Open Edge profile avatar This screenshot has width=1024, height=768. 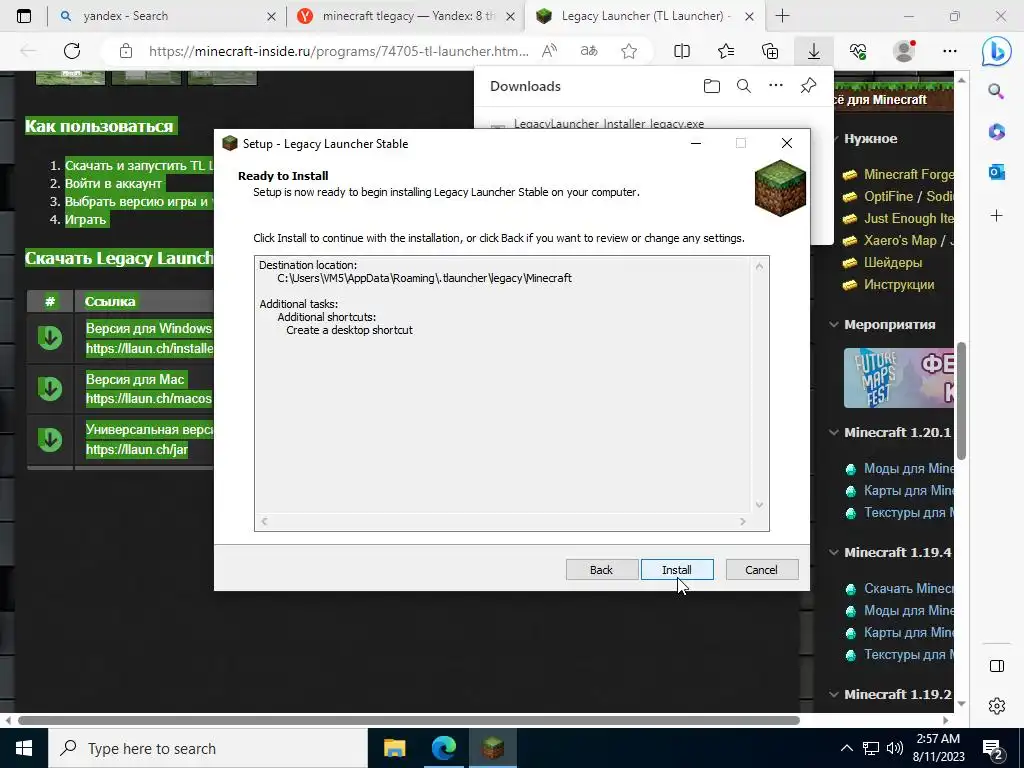click(x=904, y=51)
